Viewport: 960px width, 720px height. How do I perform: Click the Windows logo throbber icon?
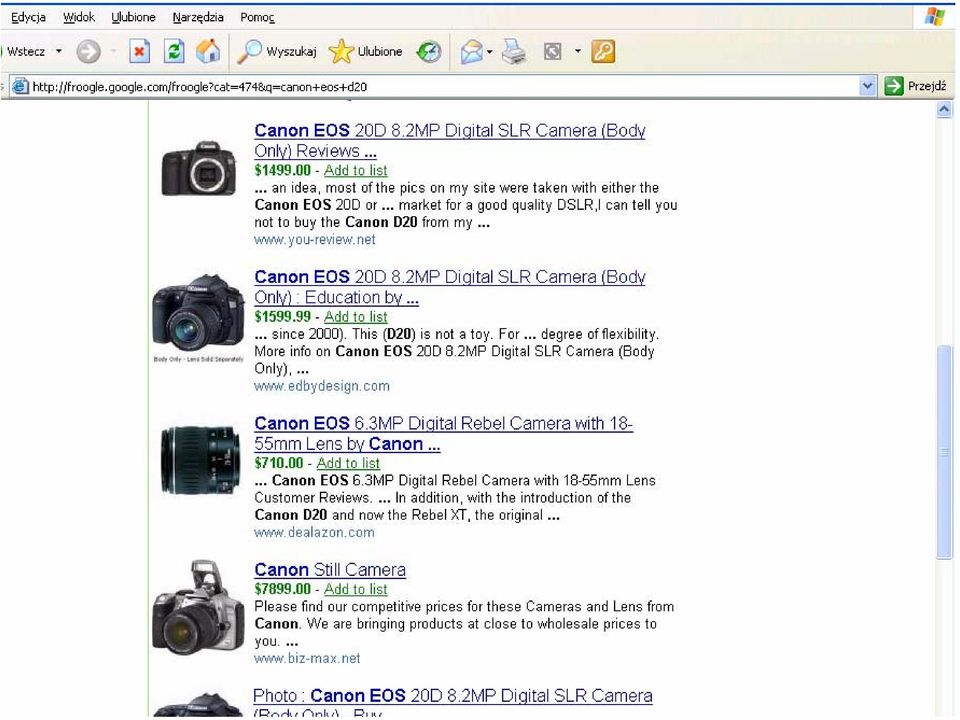point(934,17)
